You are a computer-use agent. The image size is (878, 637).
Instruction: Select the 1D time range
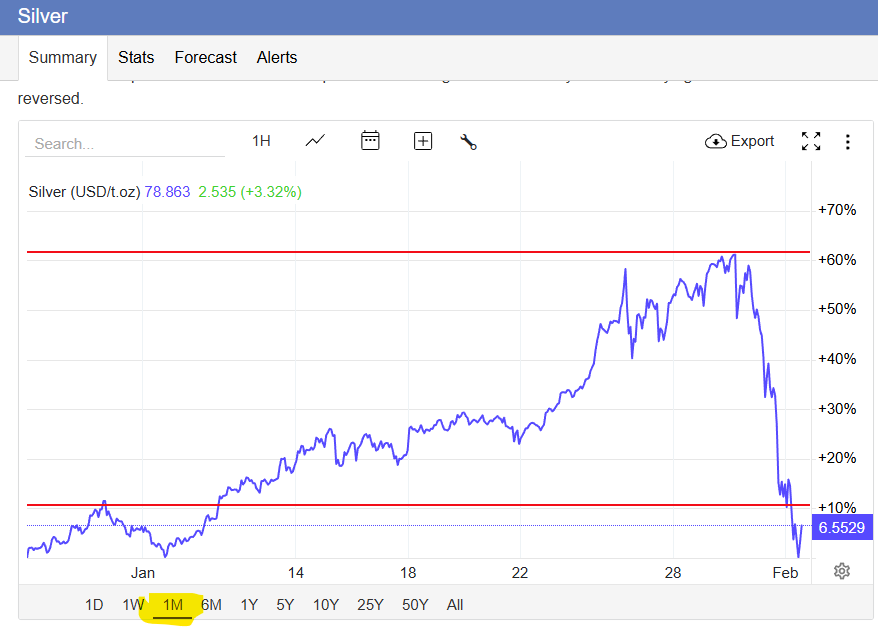tap(94, 604)
